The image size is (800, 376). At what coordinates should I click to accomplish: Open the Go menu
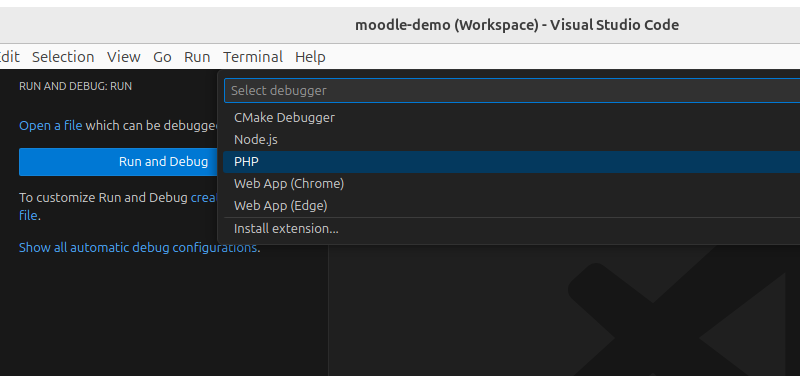click(x=162, y=57)
